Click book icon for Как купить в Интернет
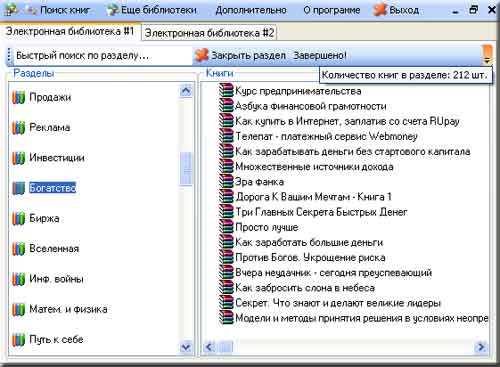This screenshot has height=367, width=500. (226, 121)
